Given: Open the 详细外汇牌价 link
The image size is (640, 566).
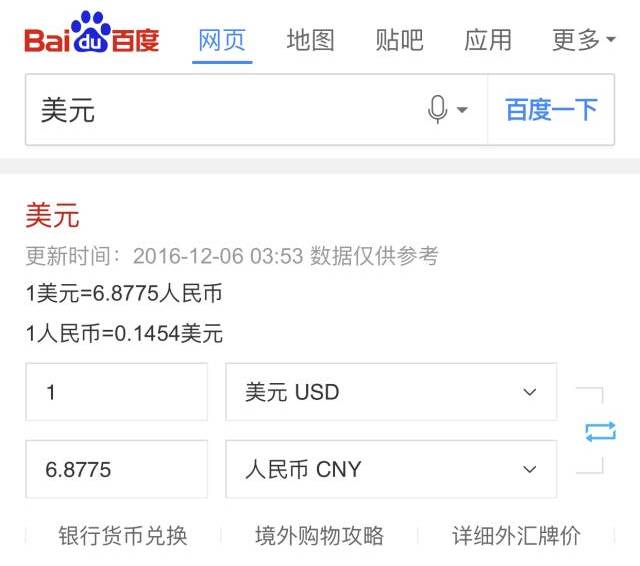Looking at the screenshot, I should tap(516, 536).
